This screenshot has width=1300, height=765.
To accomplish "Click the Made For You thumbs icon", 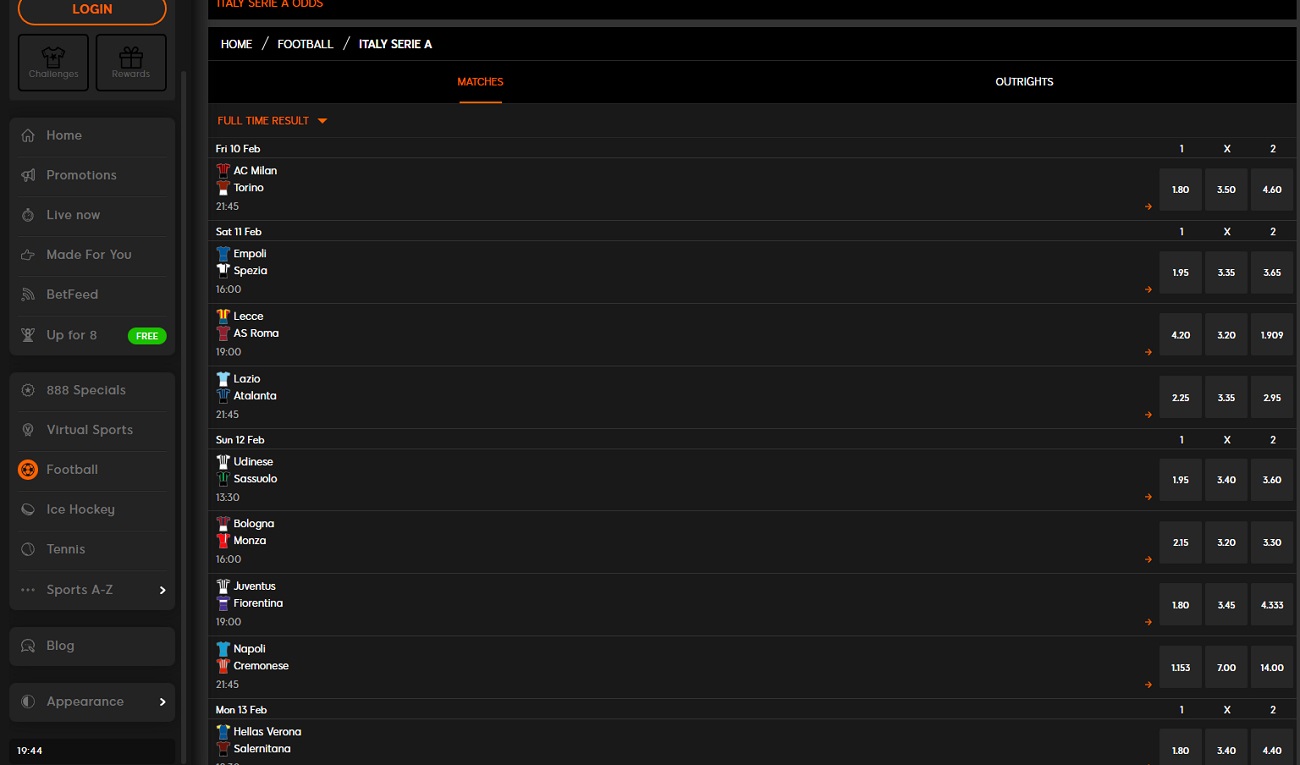I will [x=28, y=255].
